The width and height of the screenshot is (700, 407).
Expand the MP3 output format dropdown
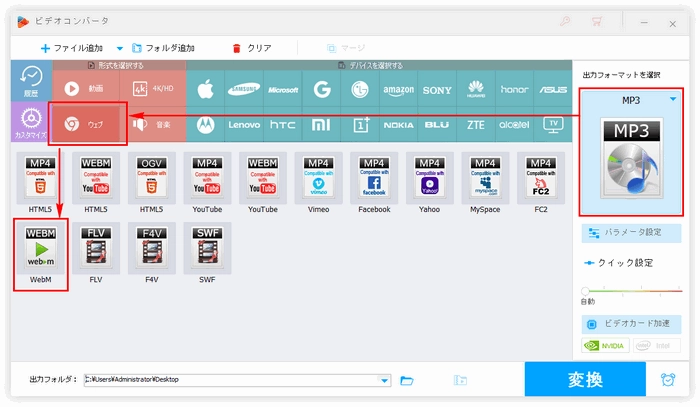[672, 100]
